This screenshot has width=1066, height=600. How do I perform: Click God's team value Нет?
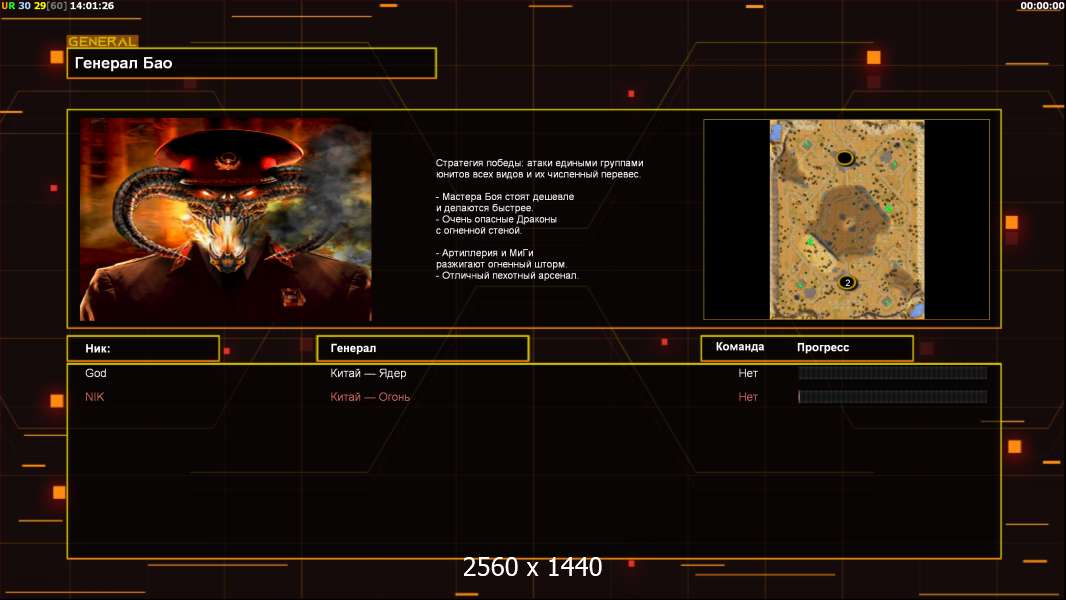coord(748,373)
